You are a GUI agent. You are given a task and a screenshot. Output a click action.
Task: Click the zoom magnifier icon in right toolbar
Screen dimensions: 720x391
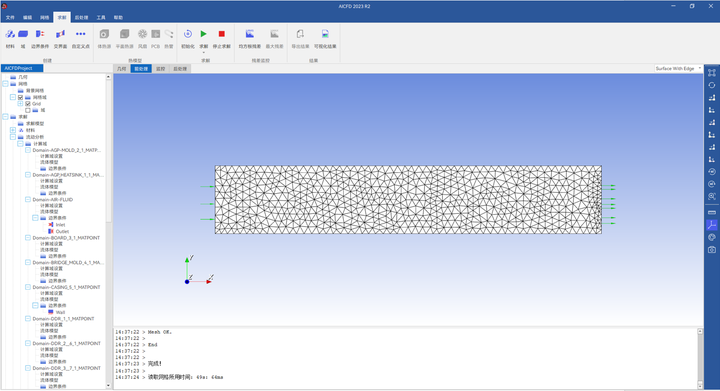click(712, 196)
